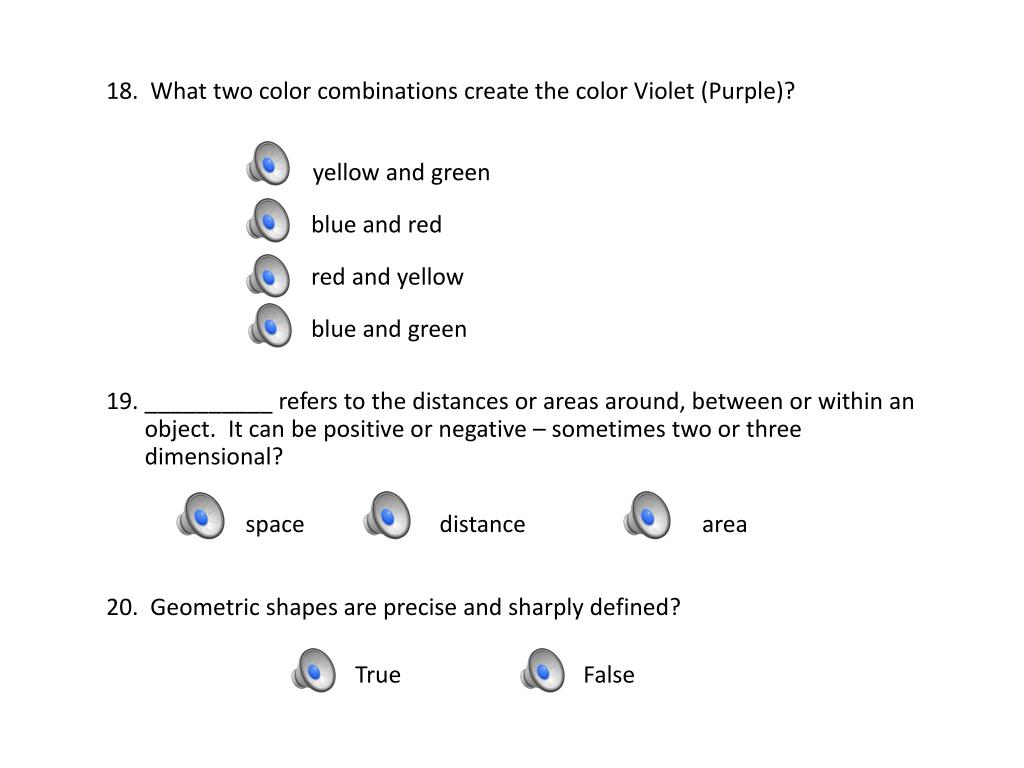
Task: Select the 'yellow and green' answer text
Action: click(401, 173)
